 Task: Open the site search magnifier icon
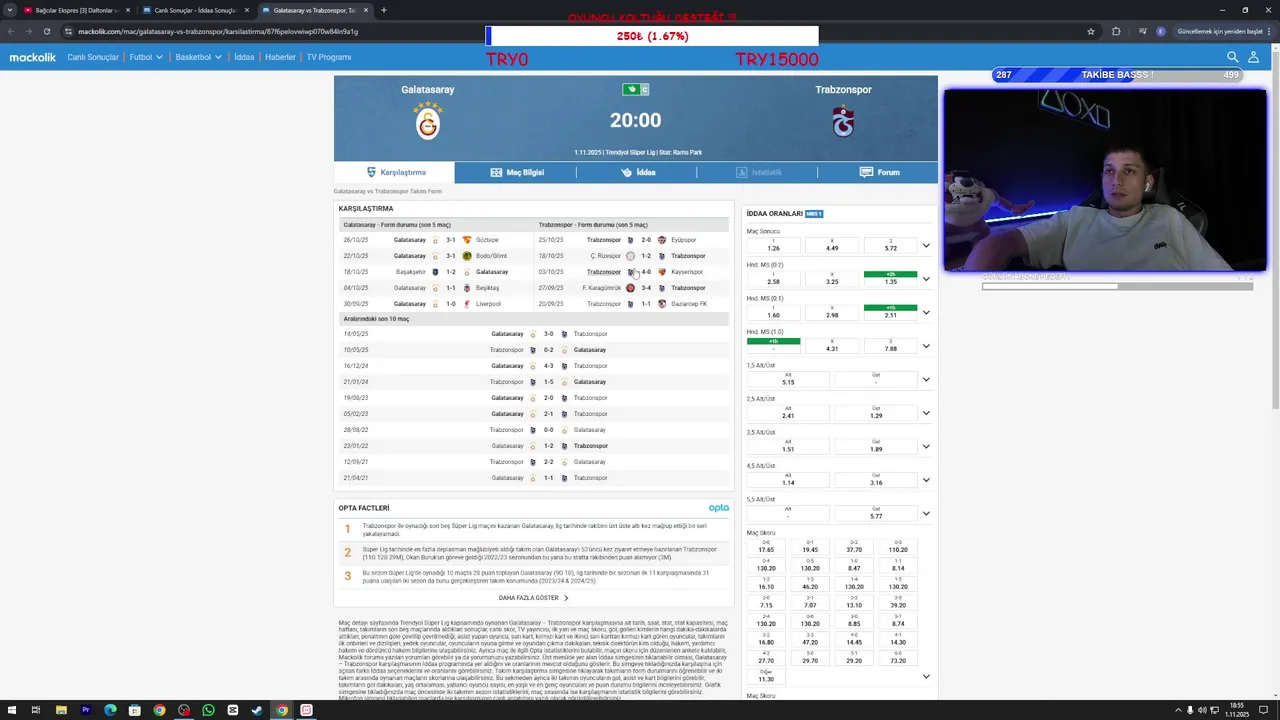1233,57
